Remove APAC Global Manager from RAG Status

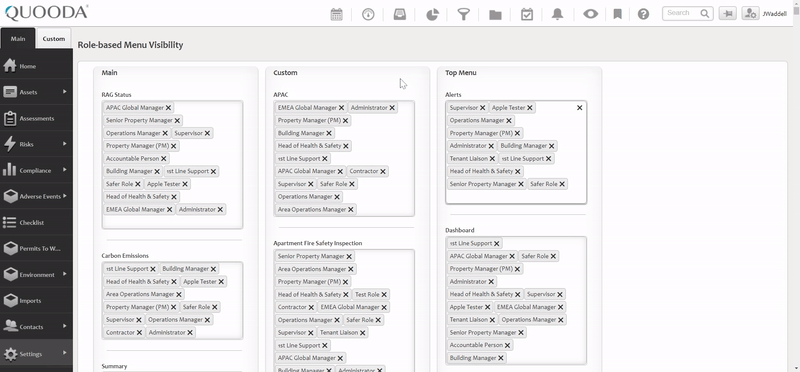click(168, 108)
